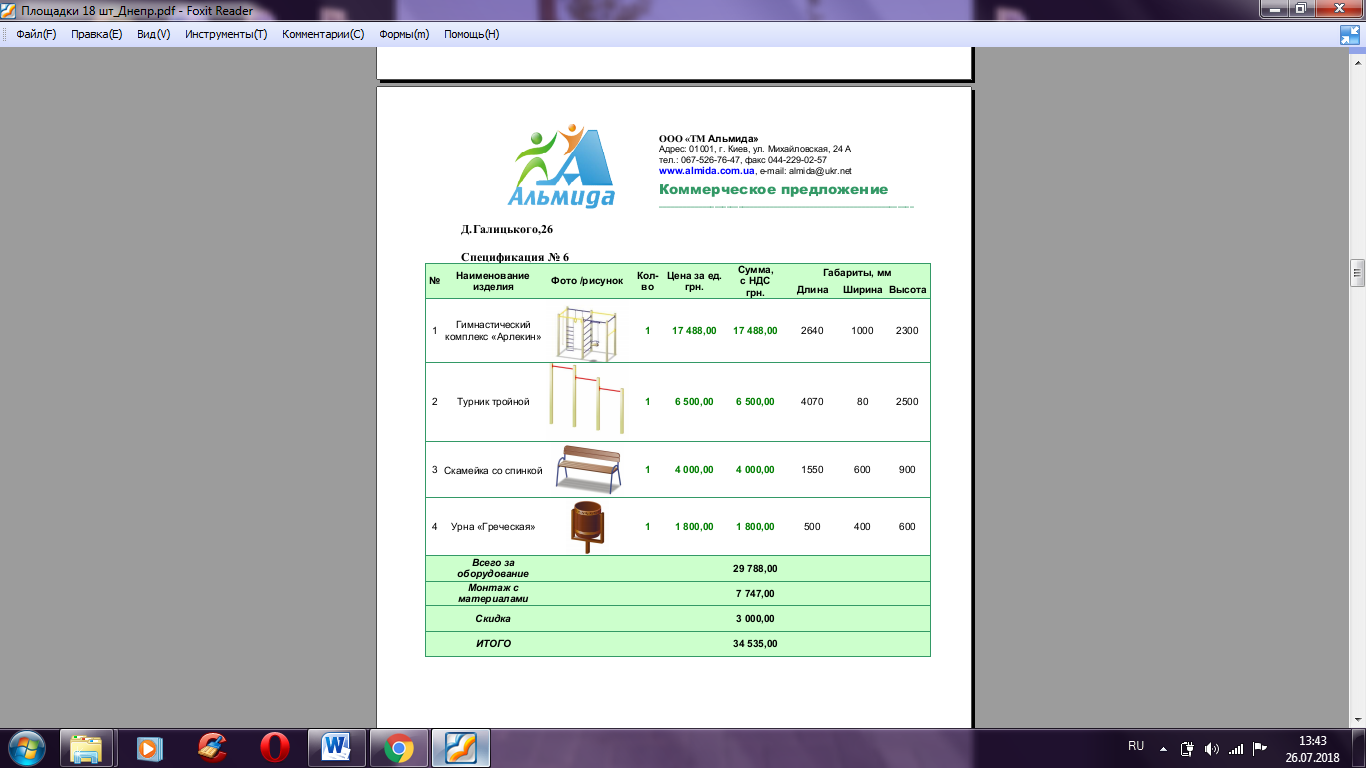
Task: Open the Формы(m) menu
Action: (x=404, y=34)
